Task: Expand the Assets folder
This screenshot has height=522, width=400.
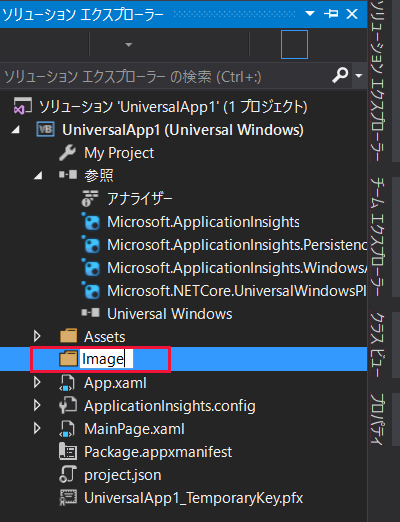Action: 37,336
